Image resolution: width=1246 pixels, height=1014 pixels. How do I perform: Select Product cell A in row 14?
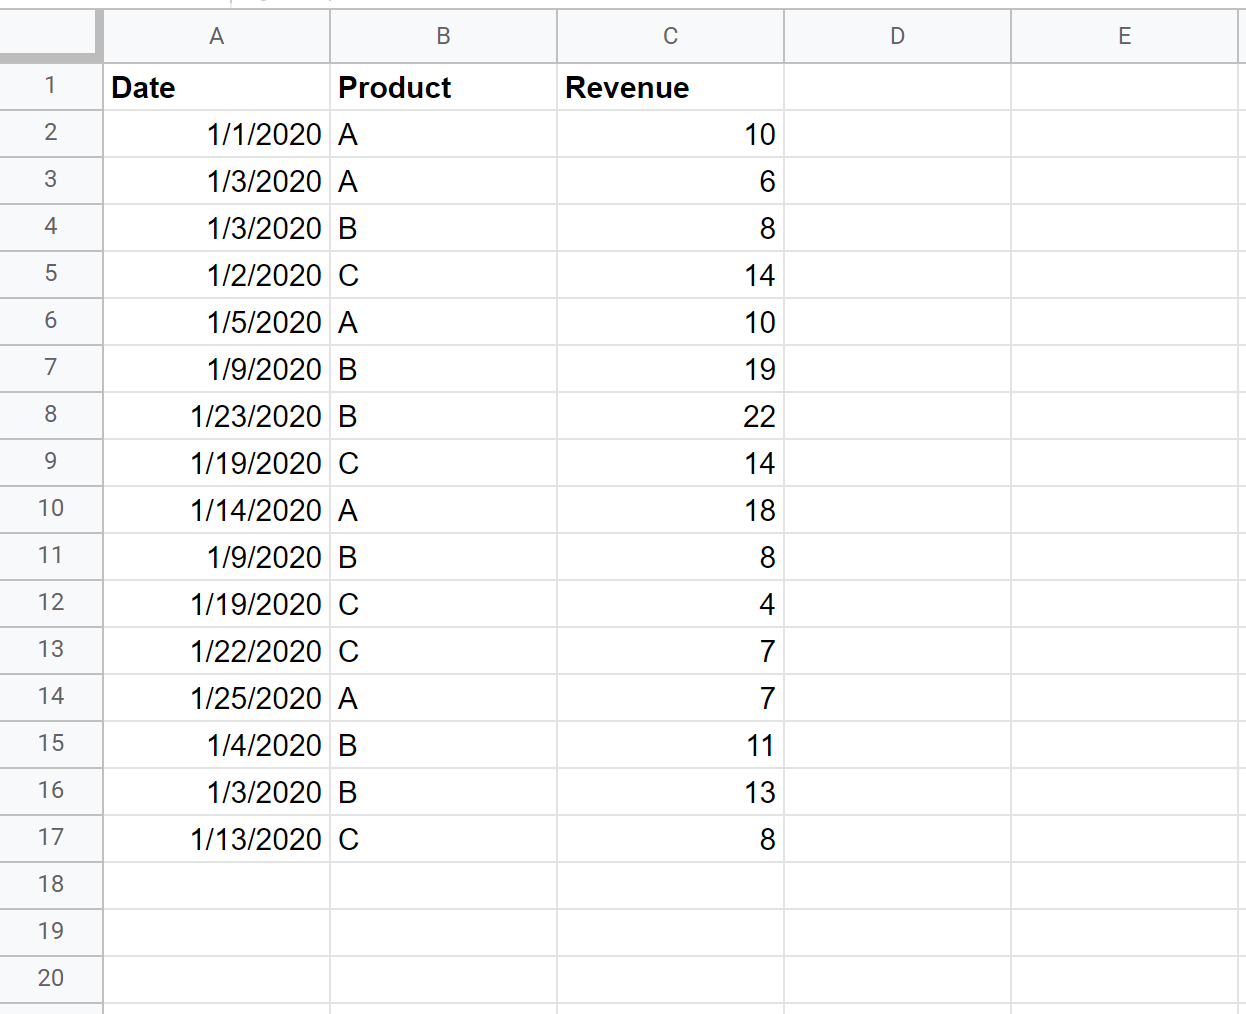pyautogui.click(x=443, y=698)
